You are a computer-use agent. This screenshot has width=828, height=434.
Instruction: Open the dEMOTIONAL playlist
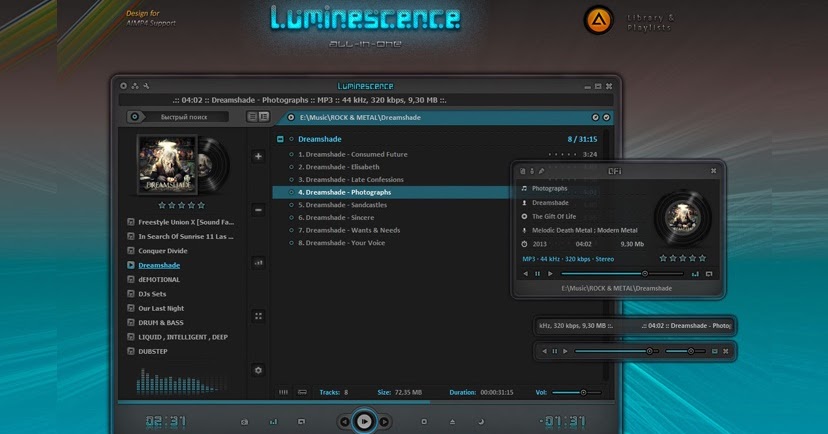pos(159,279)
